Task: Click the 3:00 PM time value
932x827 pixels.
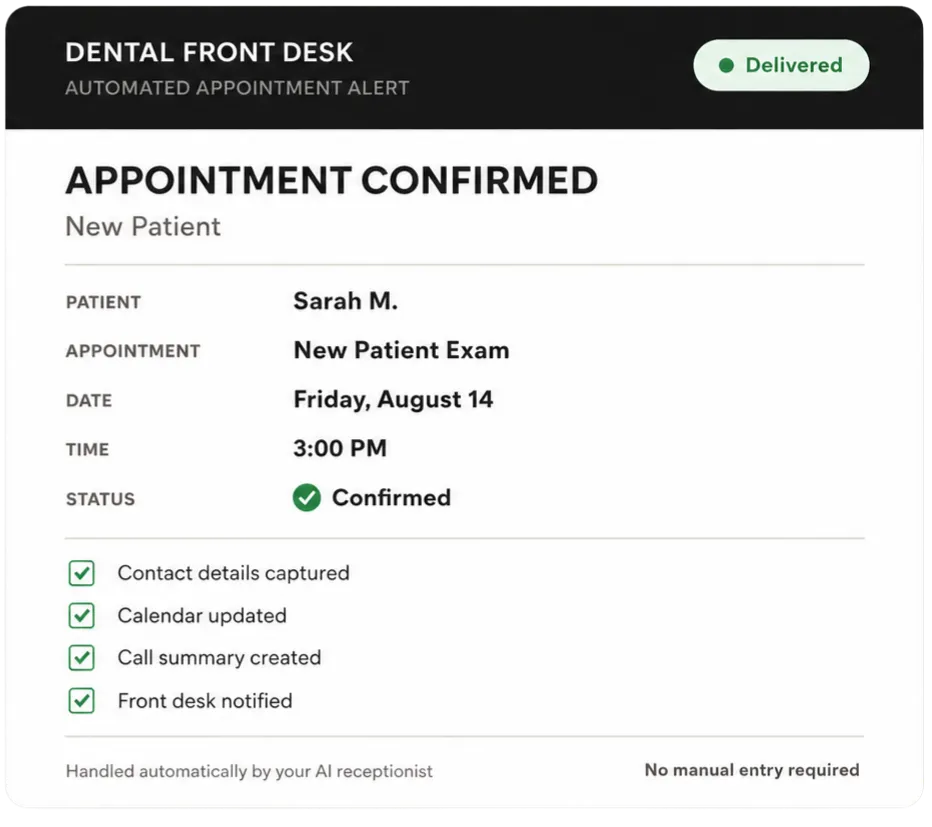Action: (x=340, y=448)
